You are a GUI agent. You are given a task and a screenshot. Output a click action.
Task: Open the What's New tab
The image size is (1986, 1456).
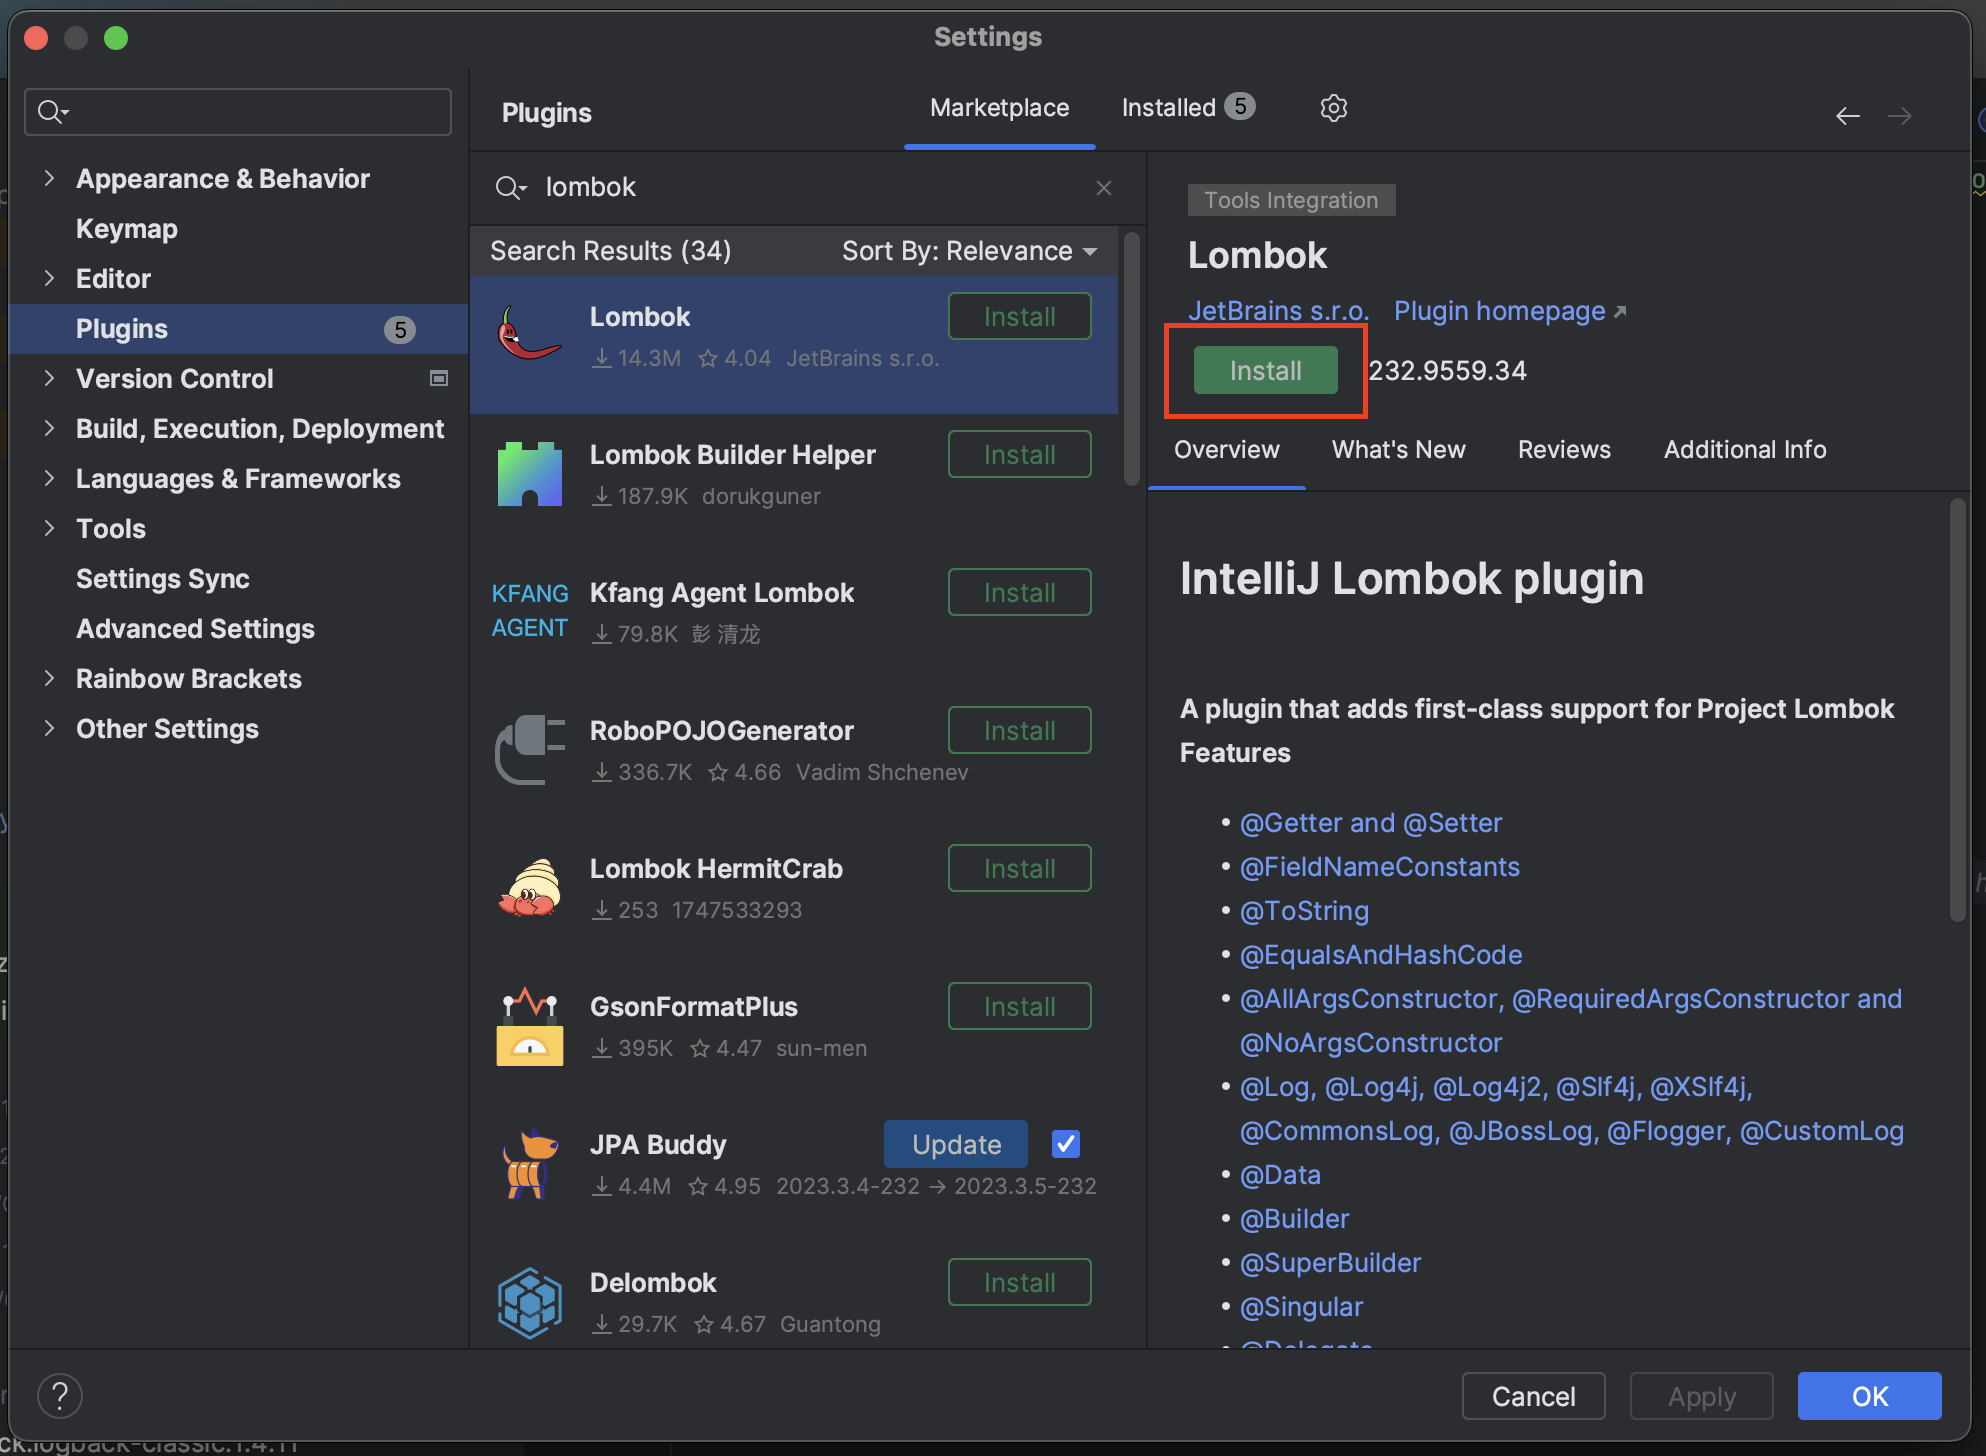[1398, 450]
